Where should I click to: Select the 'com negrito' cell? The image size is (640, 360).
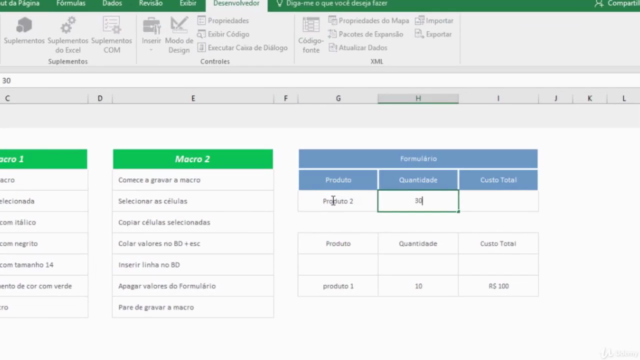(x=44, y=244)
